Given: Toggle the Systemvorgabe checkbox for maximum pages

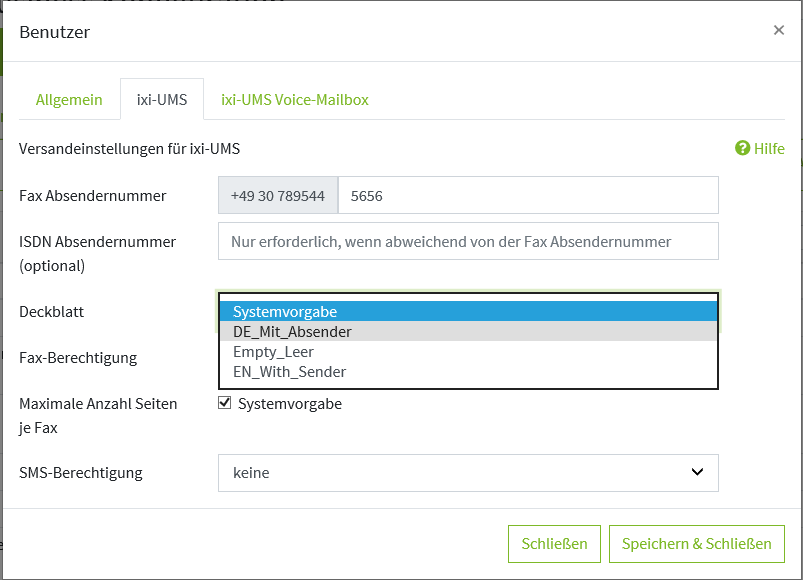Looking at the screenshot, I should pos(225,403).
